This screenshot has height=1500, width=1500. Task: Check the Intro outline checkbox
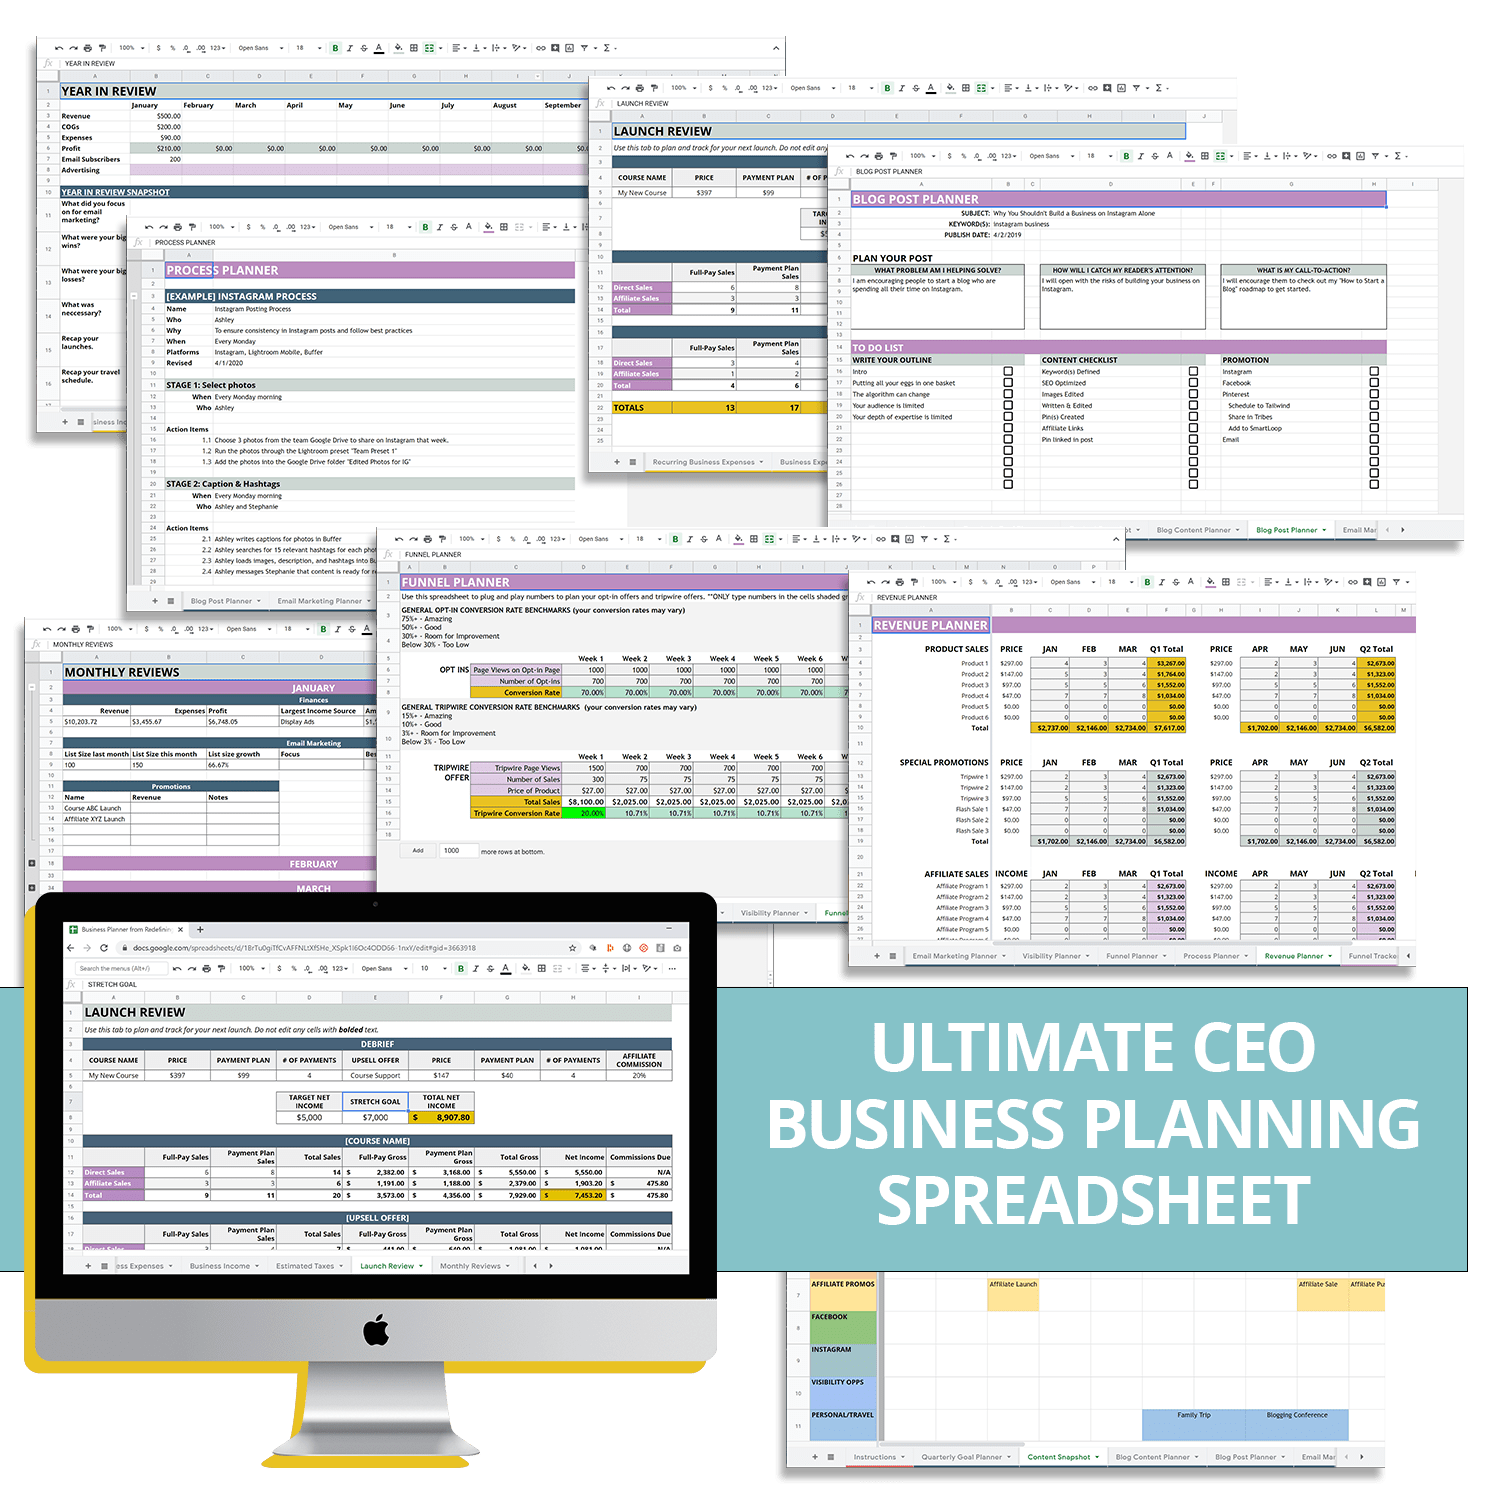point(1008,371)
